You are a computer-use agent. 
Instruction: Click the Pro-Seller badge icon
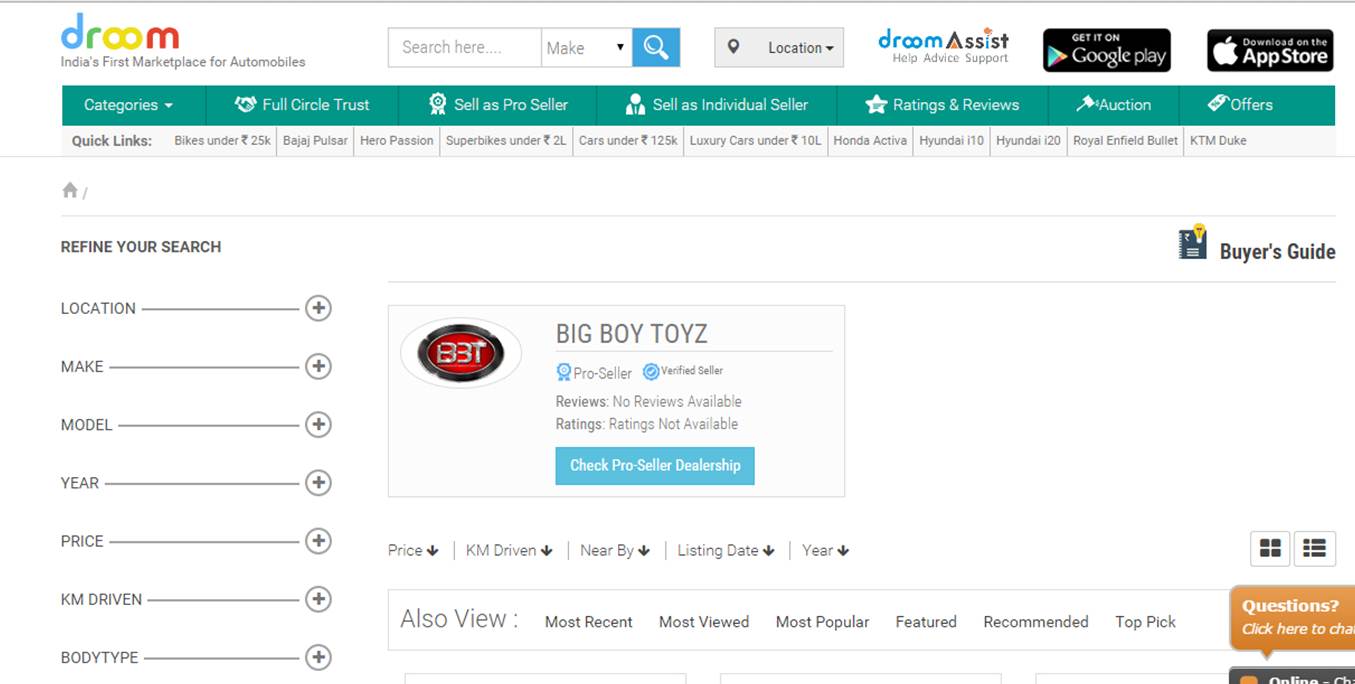point(564,373)
